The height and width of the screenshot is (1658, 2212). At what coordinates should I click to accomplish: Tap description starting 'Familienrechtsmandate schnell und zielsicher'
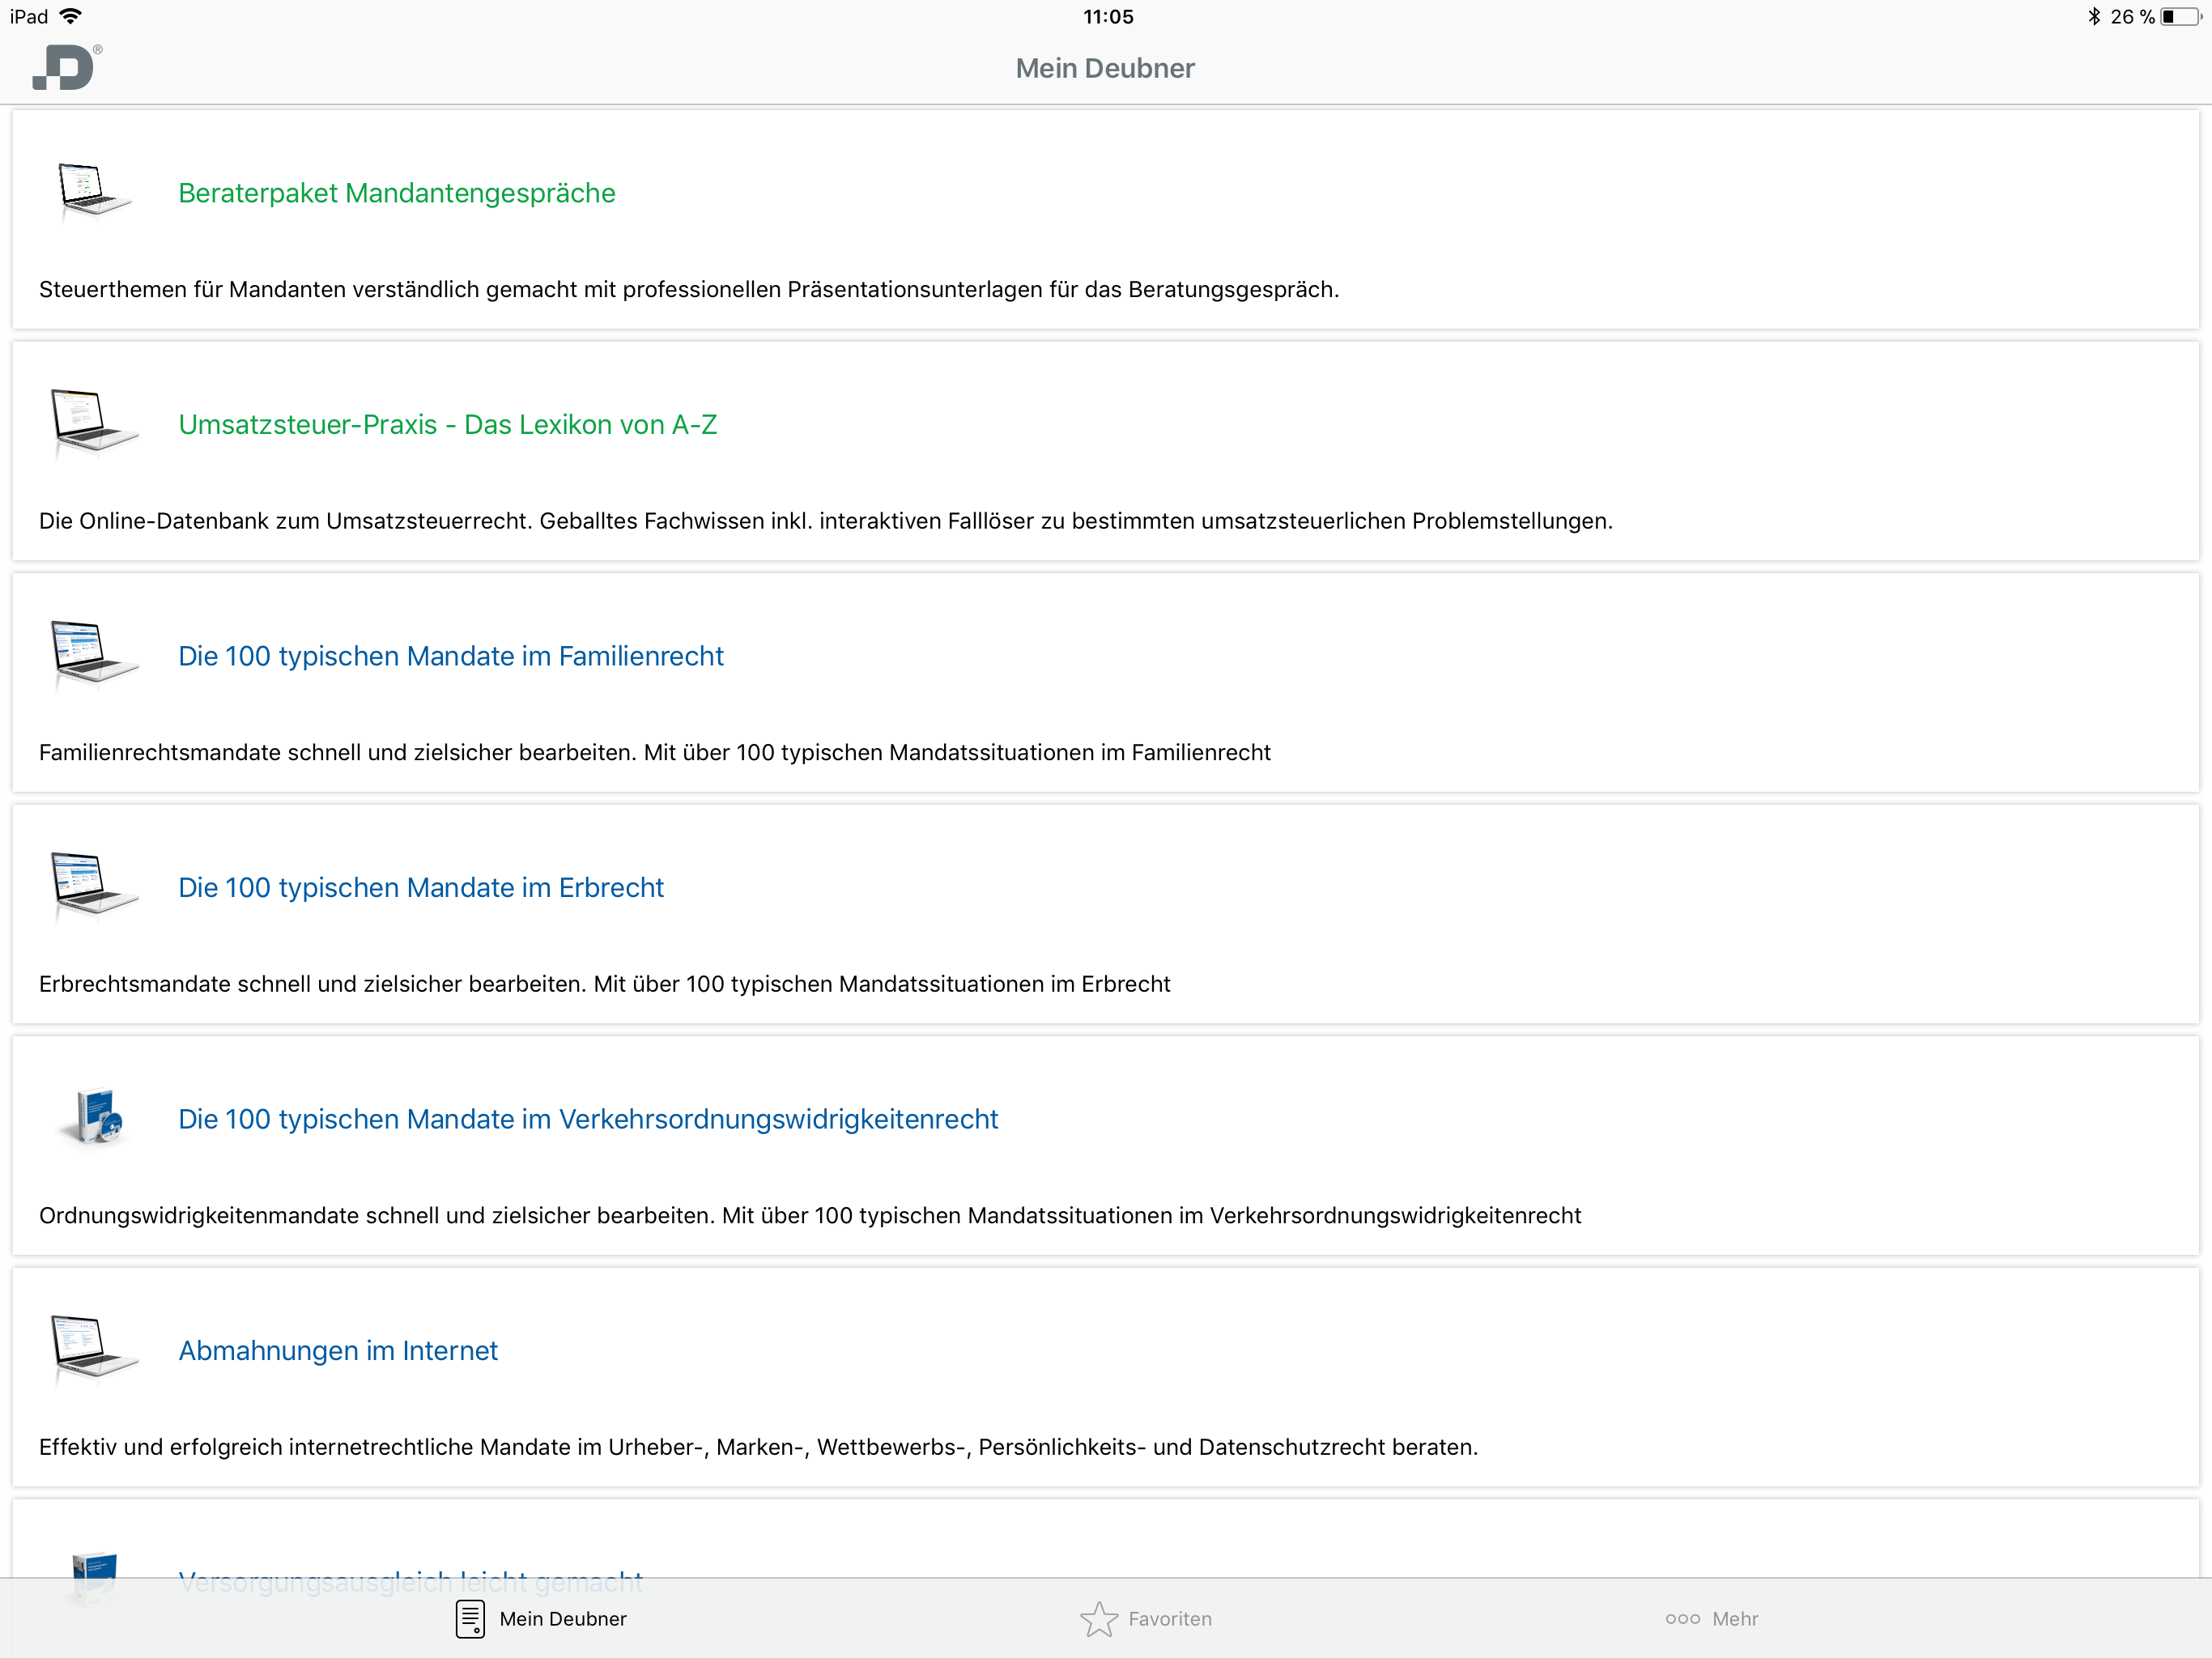coord(655,752)
